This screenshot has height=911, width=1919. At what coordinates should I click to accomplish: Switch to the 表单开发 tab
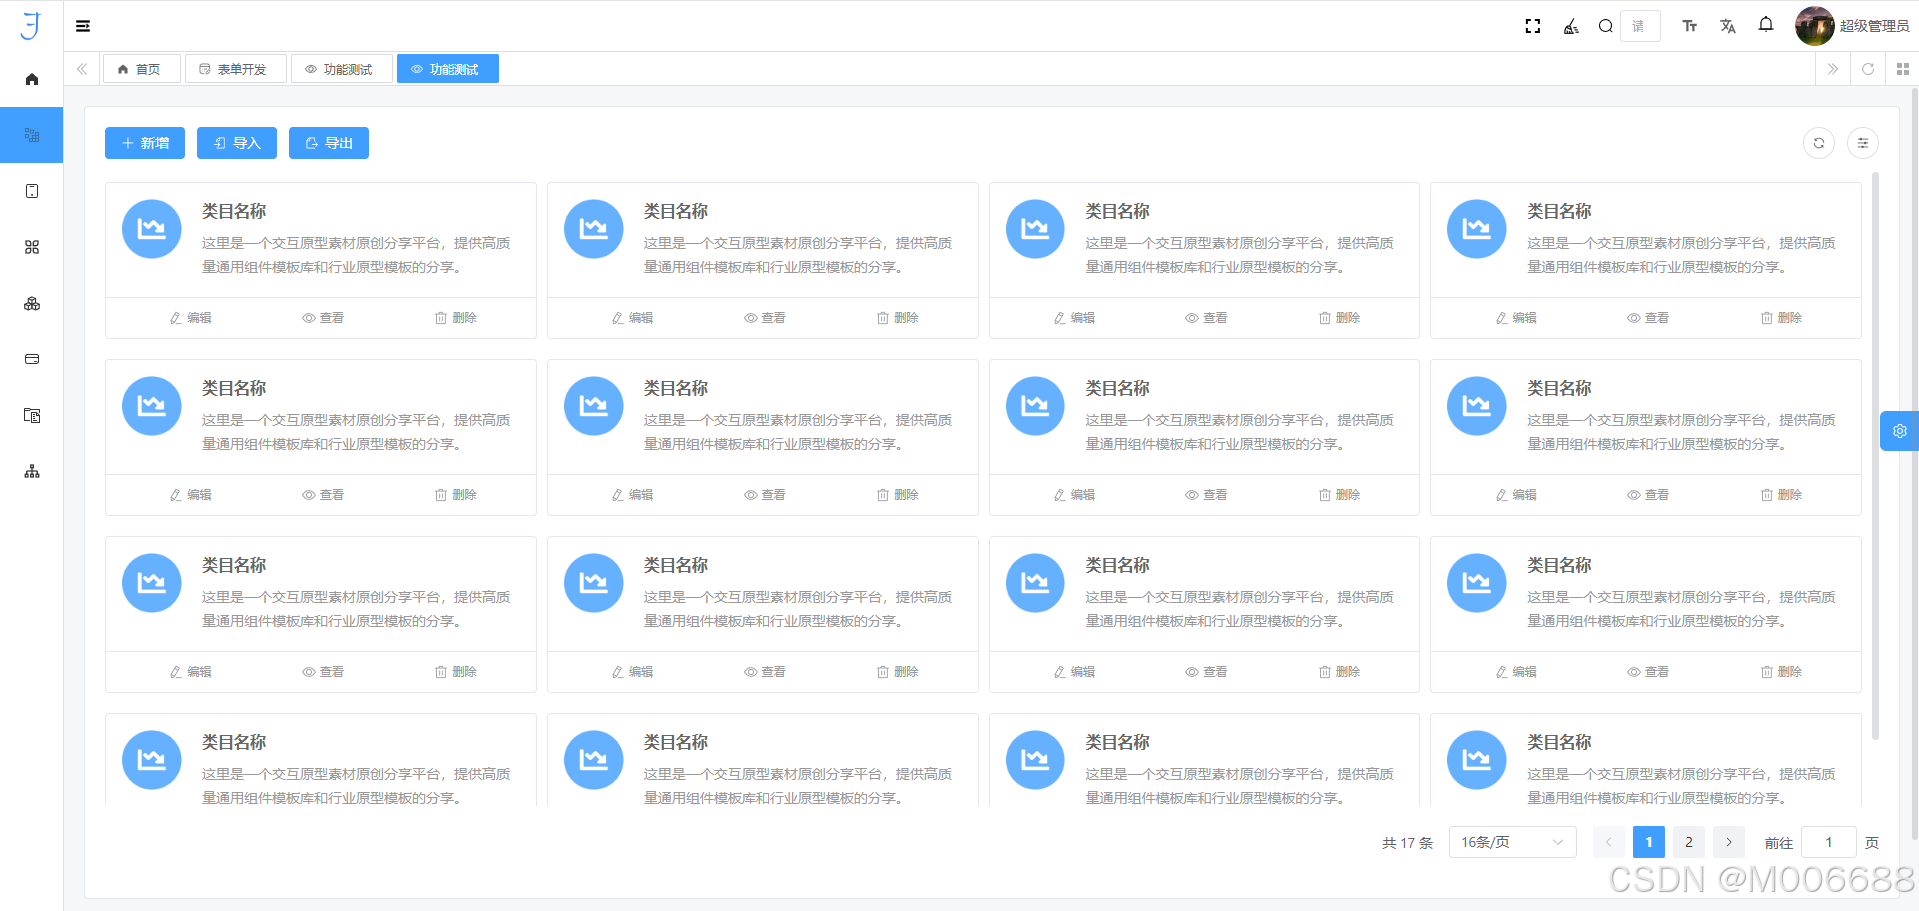[236, 69]
